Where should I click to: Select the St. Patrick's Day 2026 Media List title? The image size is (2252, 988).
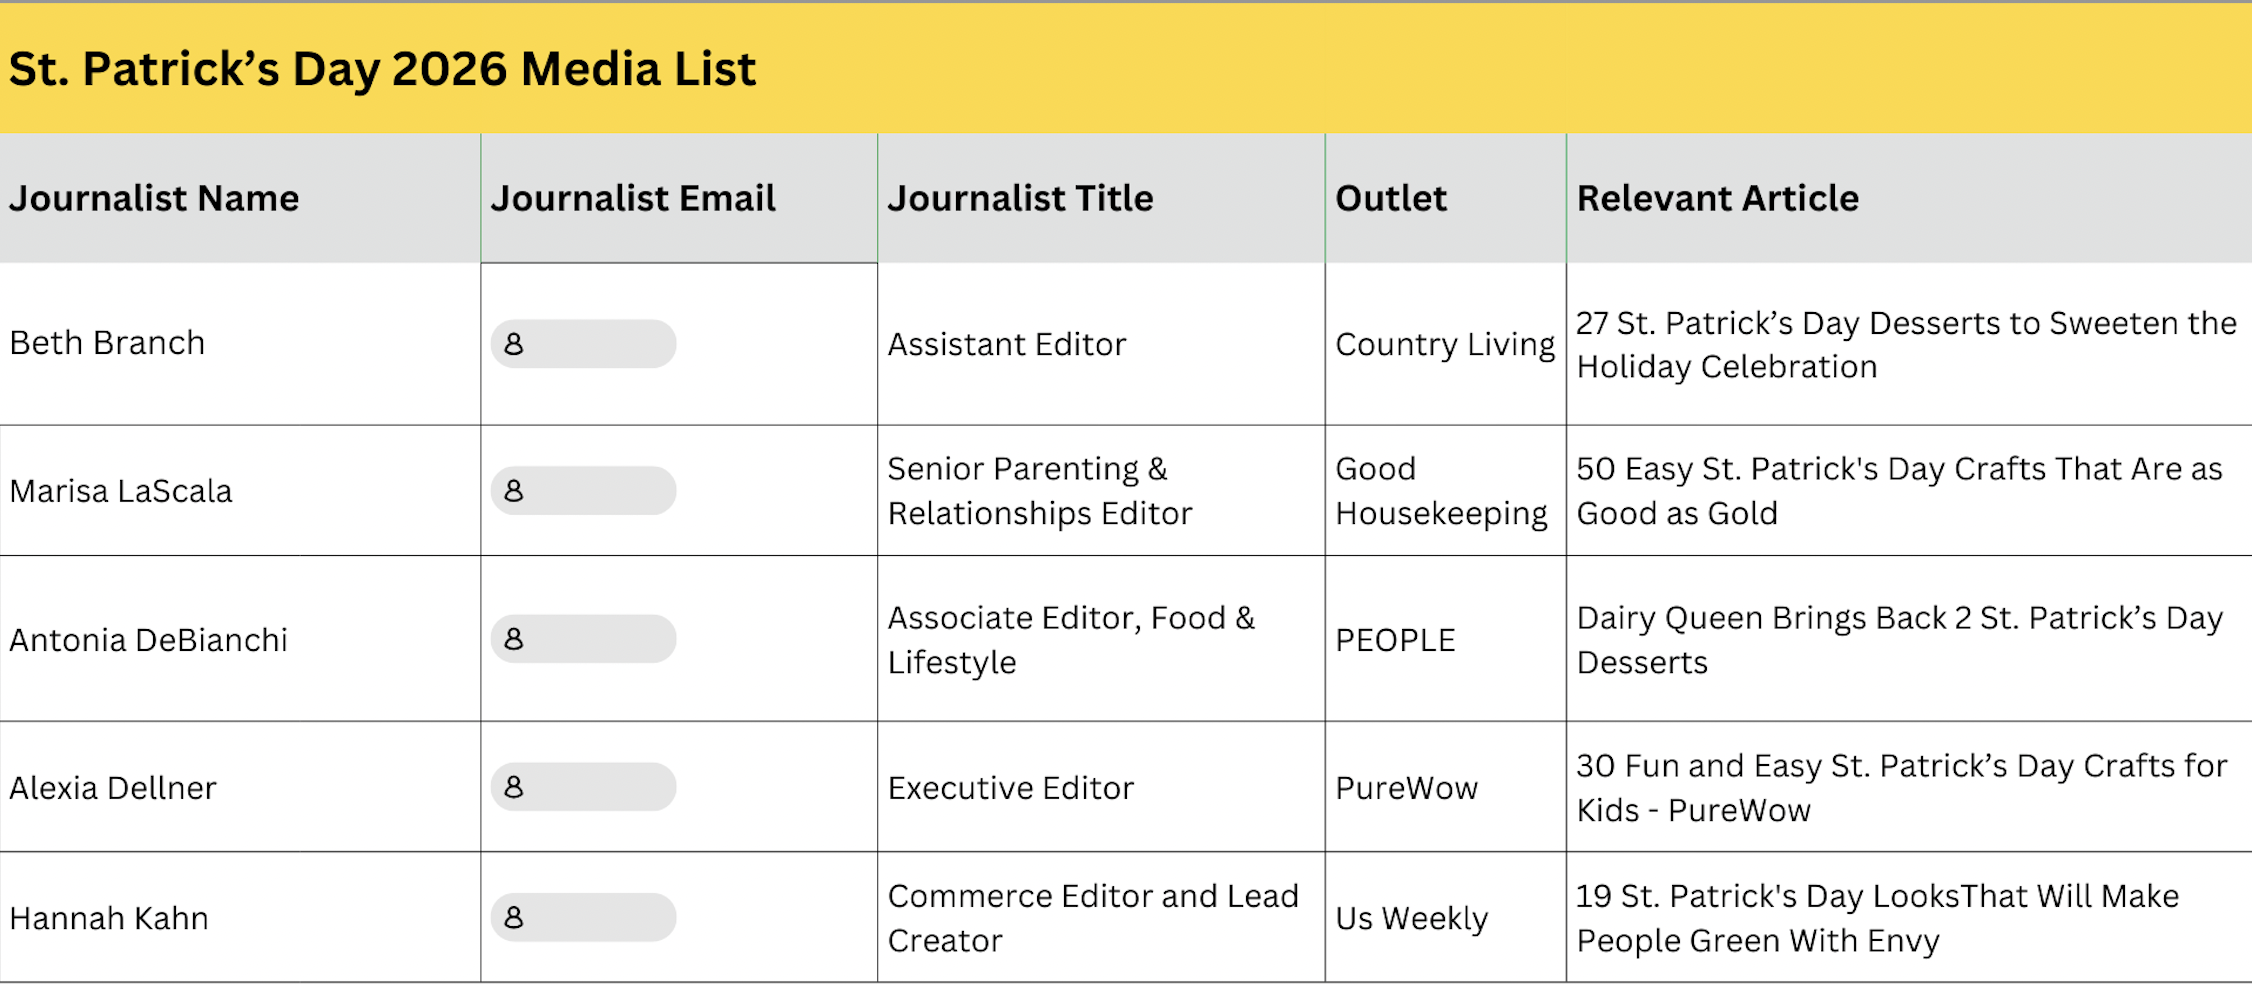click(x=382, y=69)
